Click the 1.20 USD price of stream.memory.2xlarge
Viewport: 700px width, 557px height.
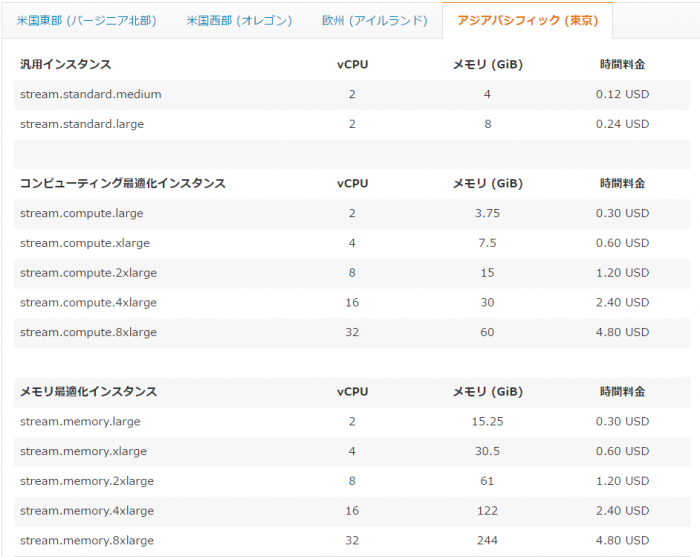(622, 481)
